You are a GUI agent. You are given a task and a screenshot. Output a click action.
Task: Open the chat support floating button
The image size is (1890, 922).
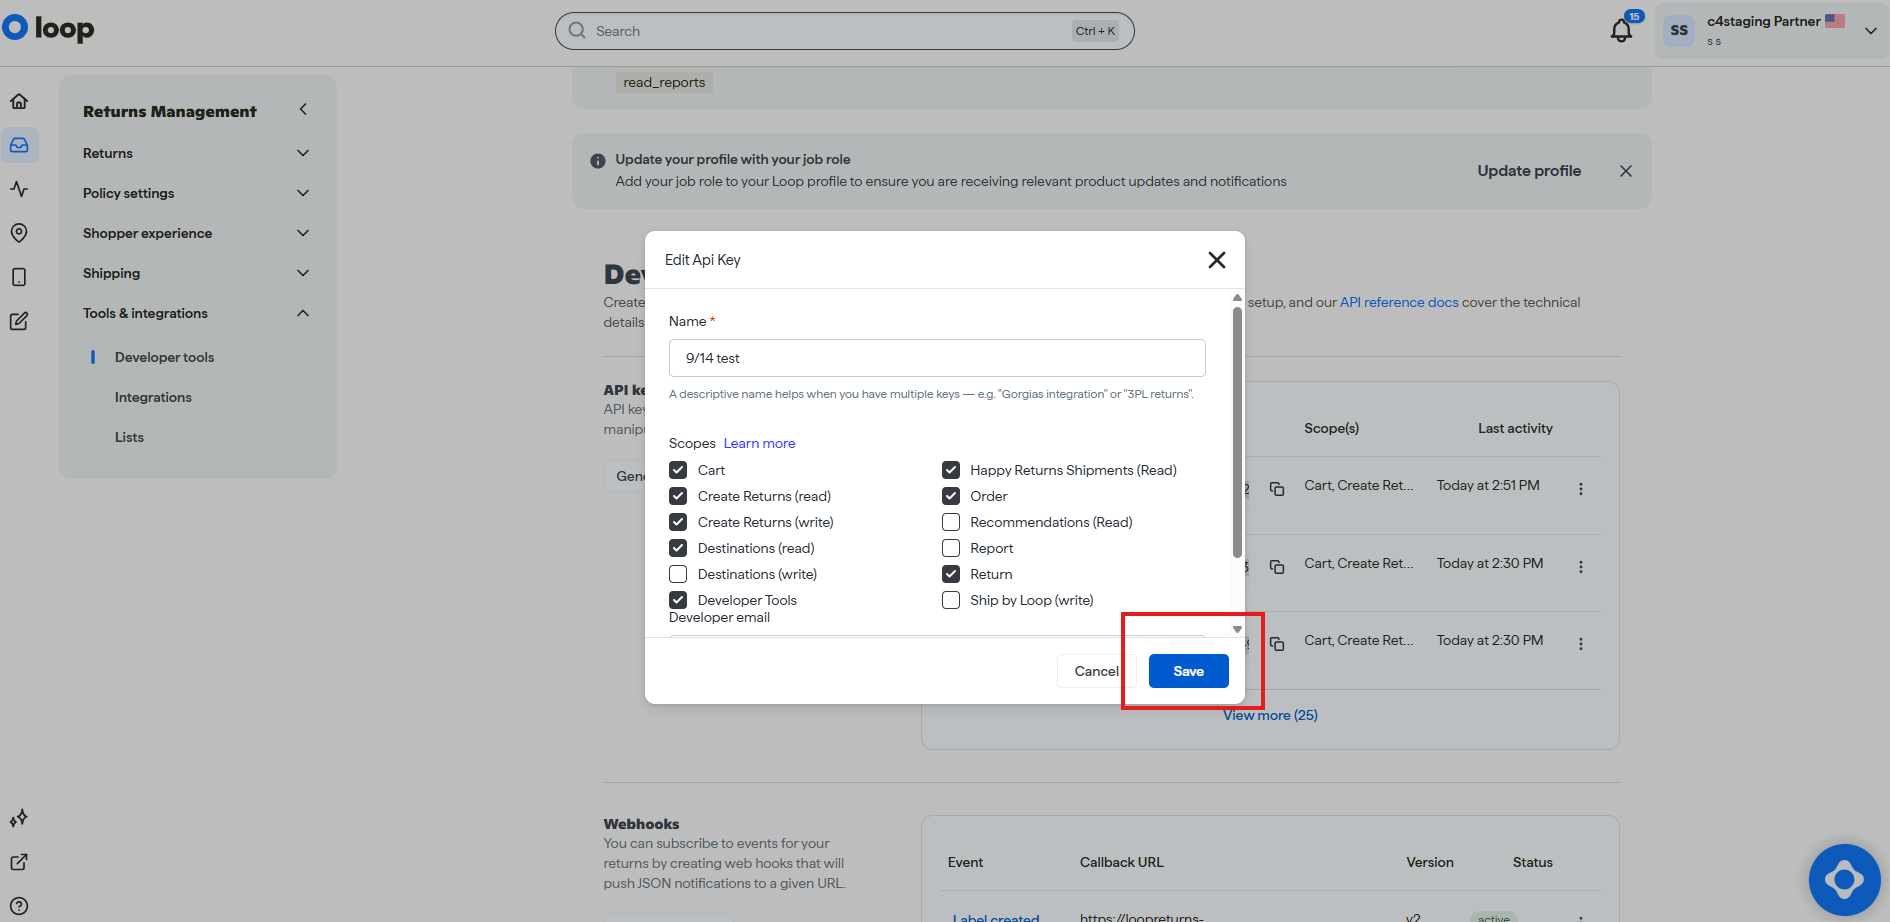[x=1844, y=880]
